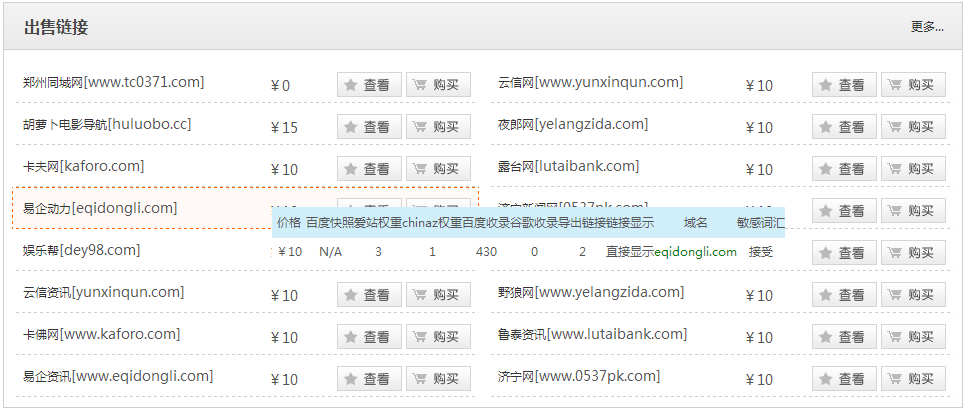Click the star icon in 郑州同城网's 查看 button
Image resolution: width=969 pixels, height=412 pixels.
(x=351, y=85)
